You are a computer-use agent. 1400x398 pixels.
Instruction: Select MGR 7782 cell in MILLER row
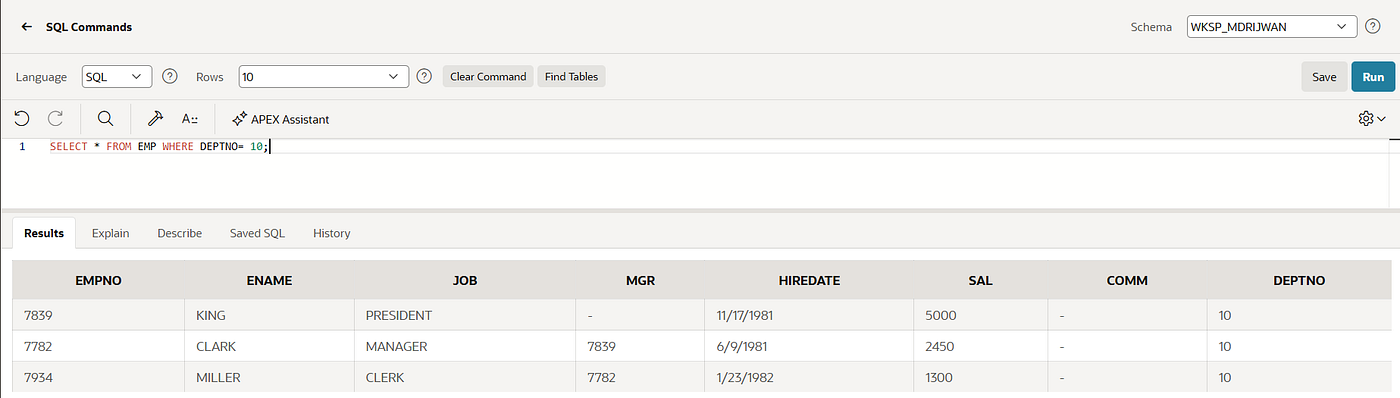640,377
